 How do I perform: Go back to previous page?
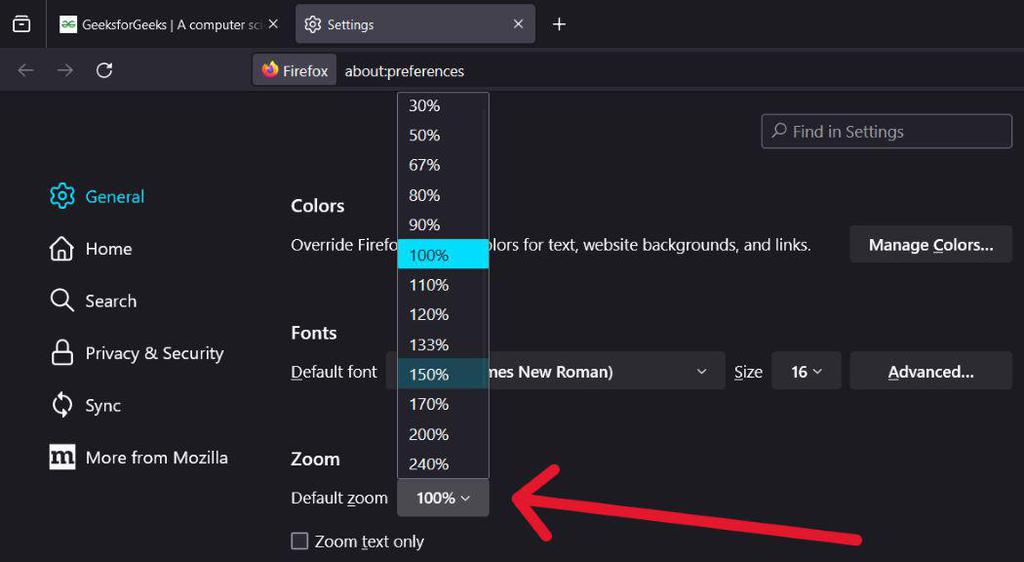pyautogui.click(x=26, y=70)
